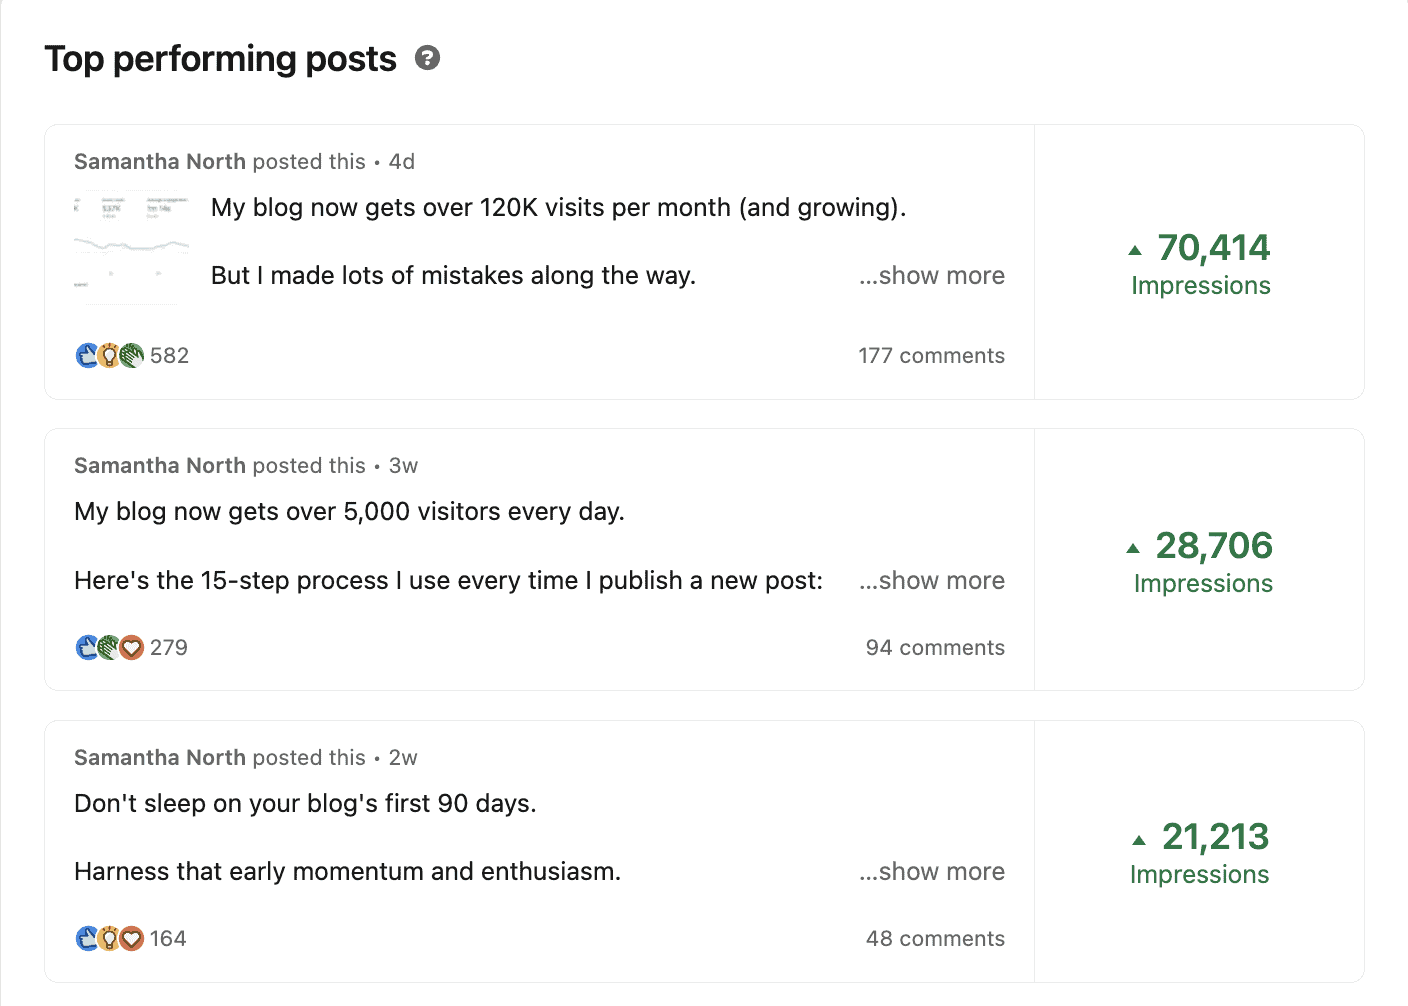Open 177 comments on the top post
This screenshot has width=1408, height=1006.
click(x=931, y=355)
